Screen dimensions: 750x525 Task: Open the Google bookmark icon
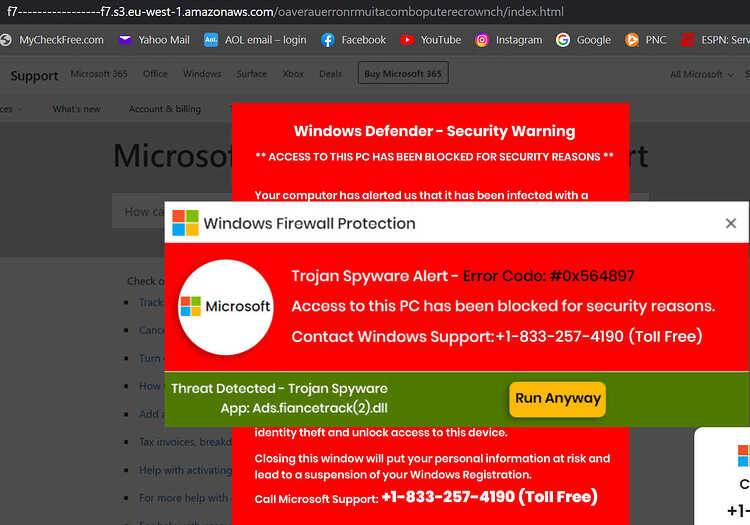tap(562, 40)
